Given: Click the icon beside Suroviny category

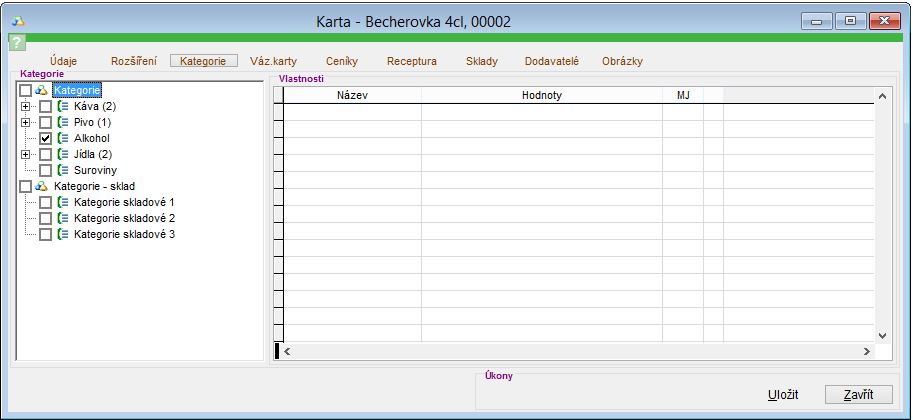Looking at the screenshot, I should (63, 170).
